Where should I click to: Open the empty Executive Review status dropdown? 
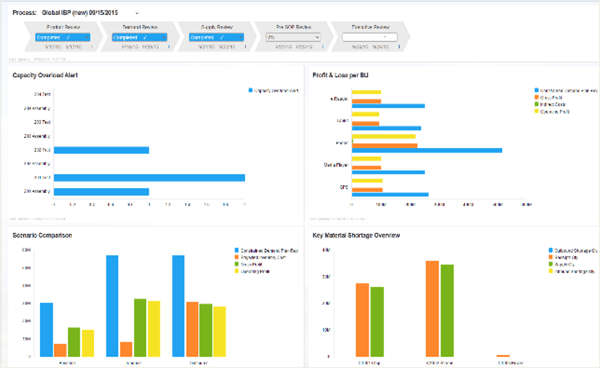(370, 37)
